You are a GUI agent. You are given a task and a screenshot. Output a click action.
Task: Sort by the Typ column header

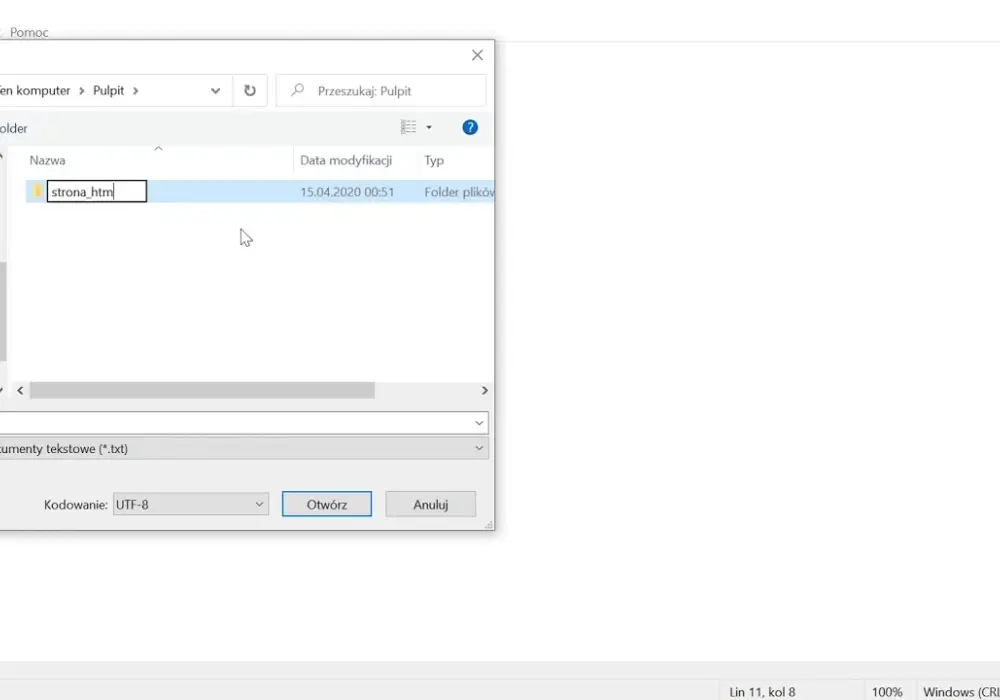tap(434, 160)
